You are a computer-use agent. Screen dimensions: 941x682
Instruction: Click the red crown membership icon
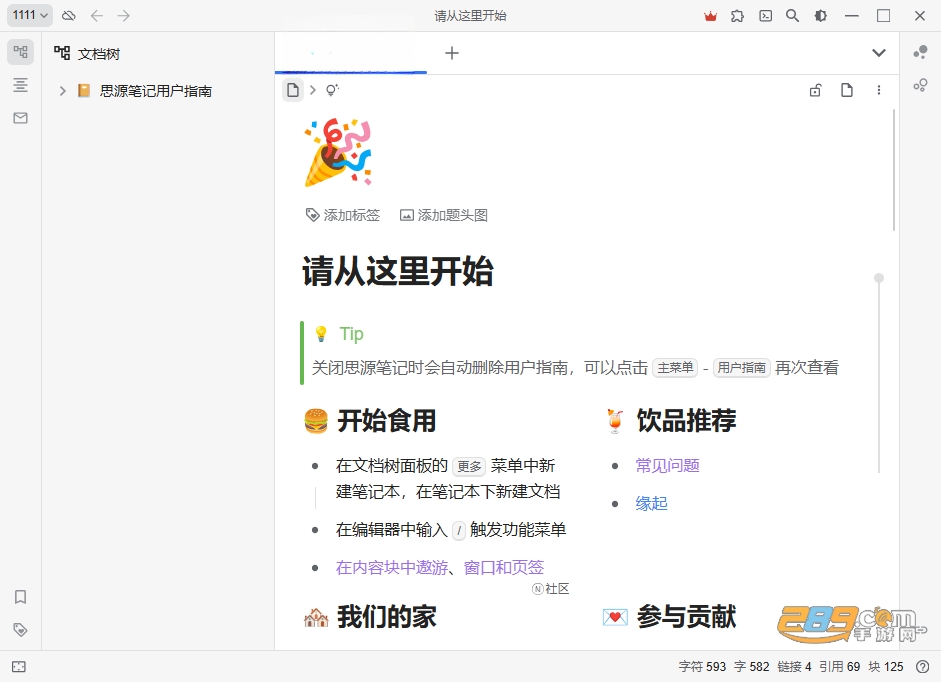click(x=711, y=16)
